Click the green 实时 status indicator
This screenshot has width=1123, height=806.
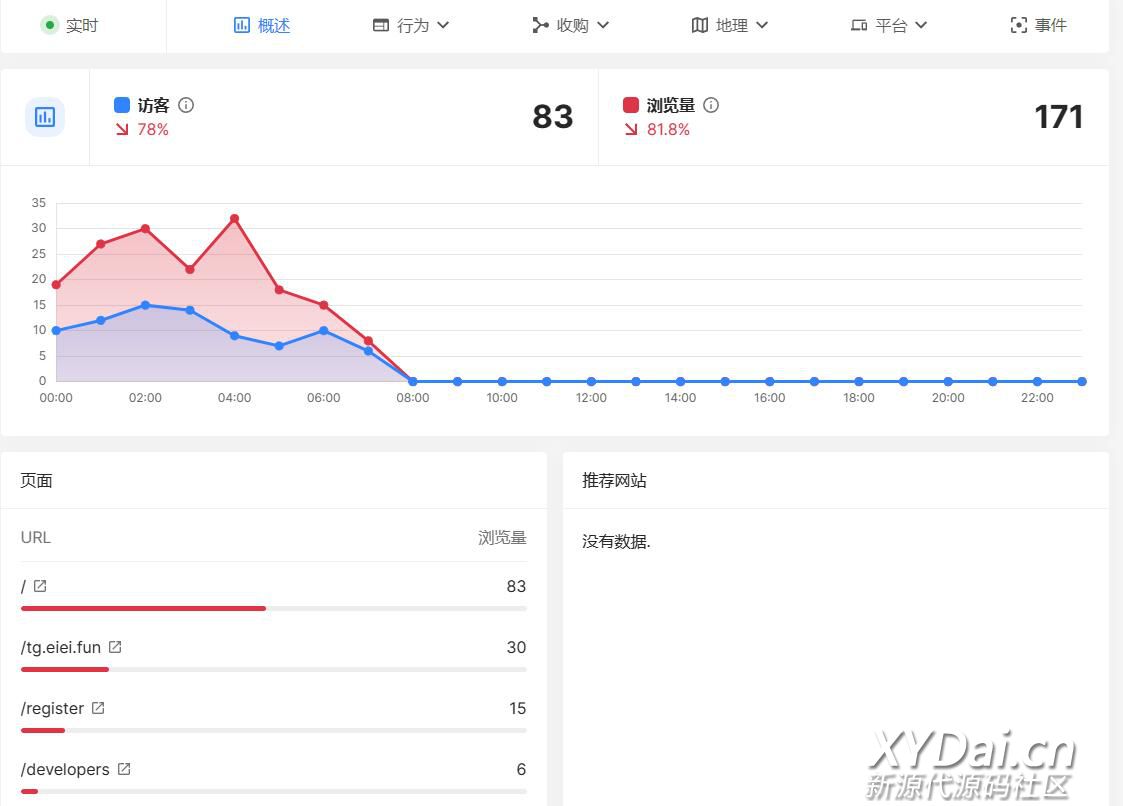click(x=50, y=25)
